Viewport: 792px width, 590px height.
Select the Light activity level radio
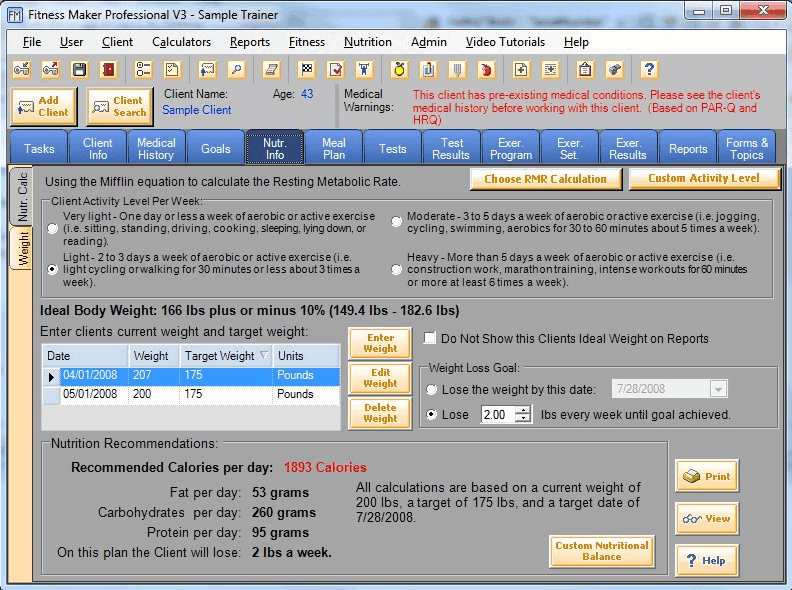(x=52, y=270)
